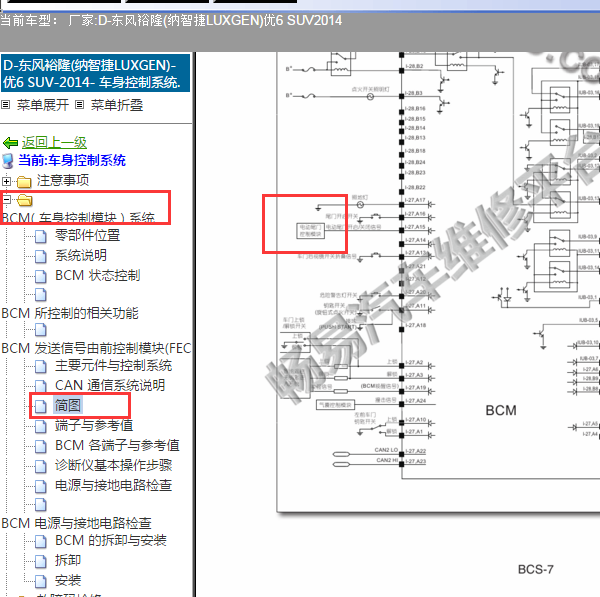Click the 主要元件与控制系统 document icon
This screenshot has width=600, height=597.
[x=41, y=366]
